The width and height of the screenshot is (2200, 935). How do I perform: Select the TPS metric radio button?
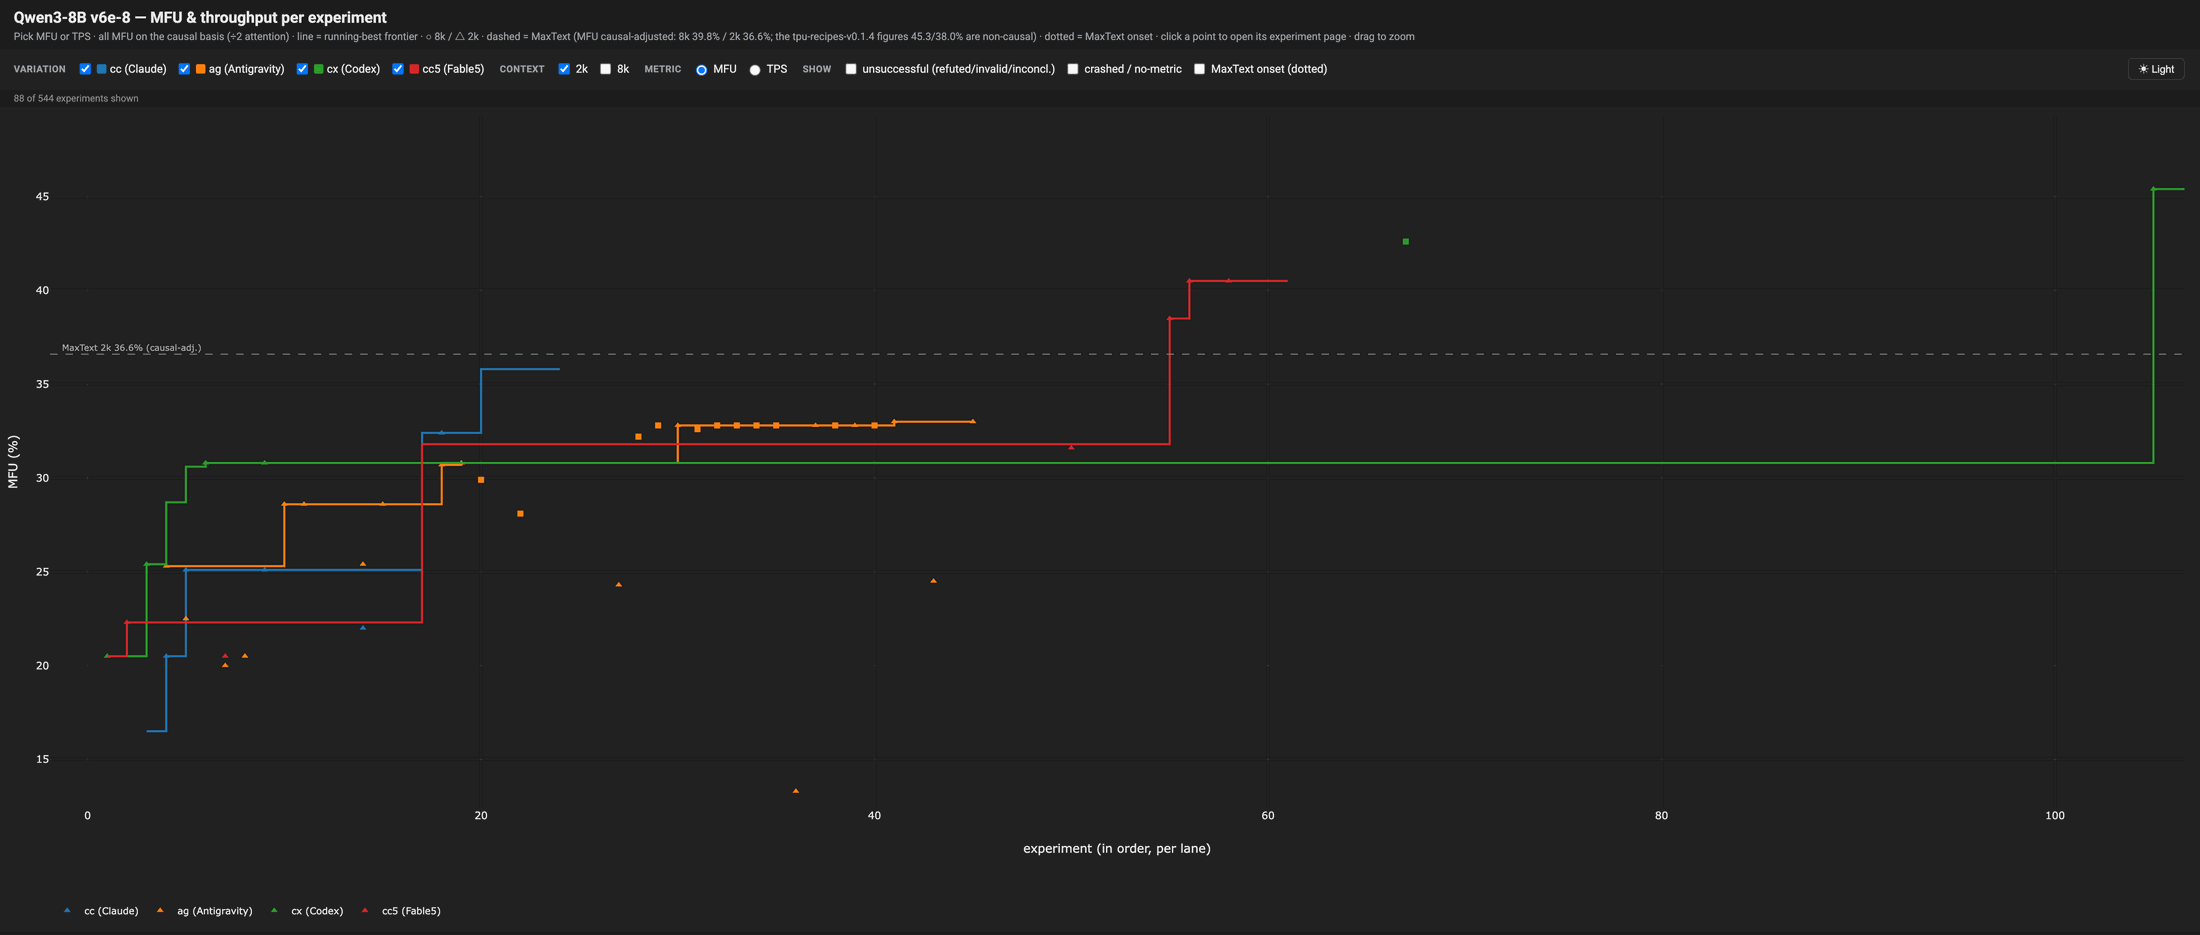pyautogui.click(x=755, y=70)
